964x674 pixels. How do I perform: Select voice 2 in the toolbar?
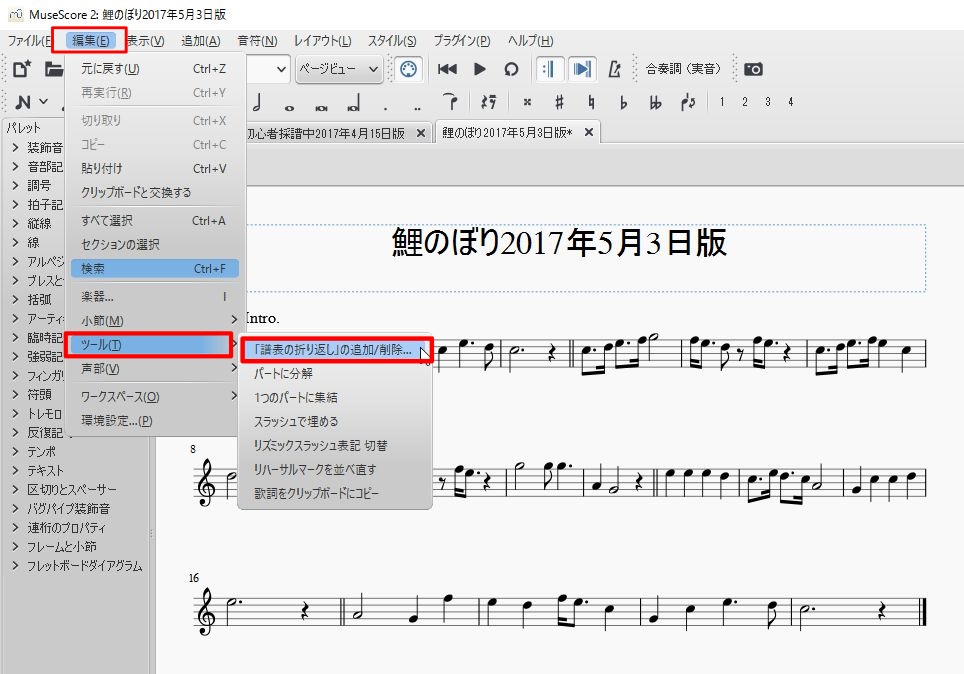click(746, 102)
